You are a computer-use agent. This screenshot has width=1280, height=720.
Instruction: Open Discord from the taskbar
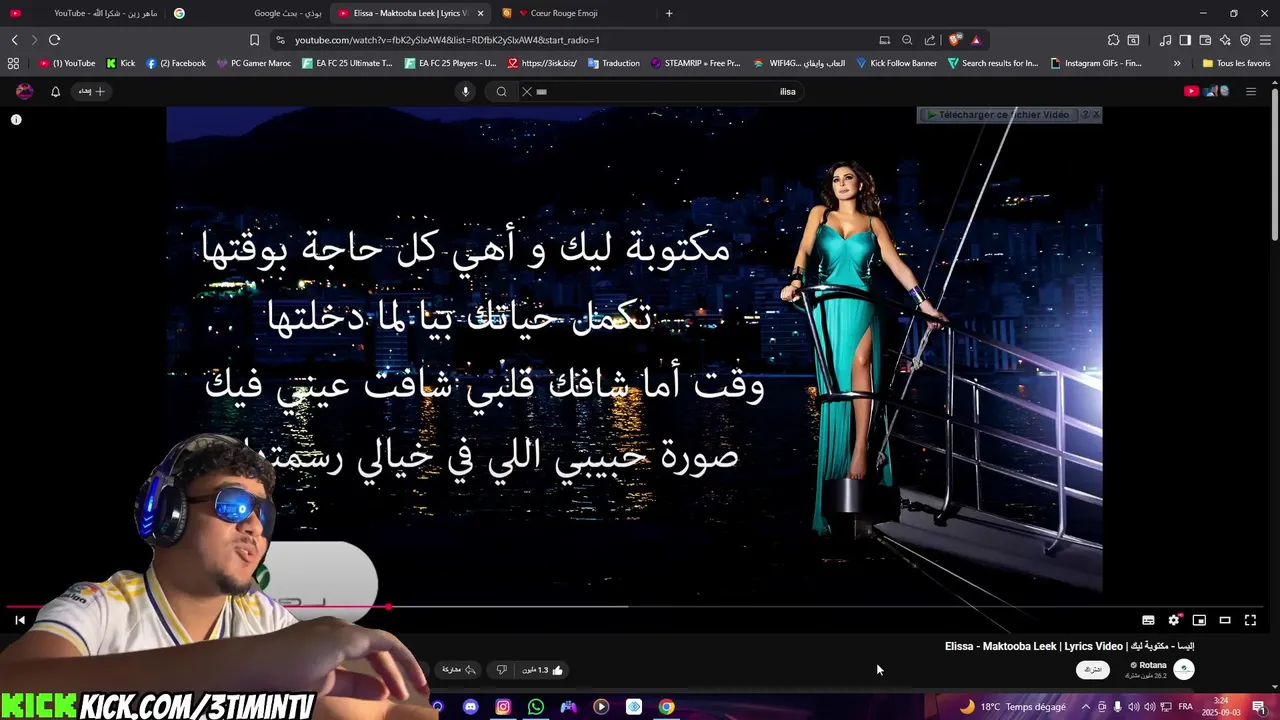(x=471, y=707)
